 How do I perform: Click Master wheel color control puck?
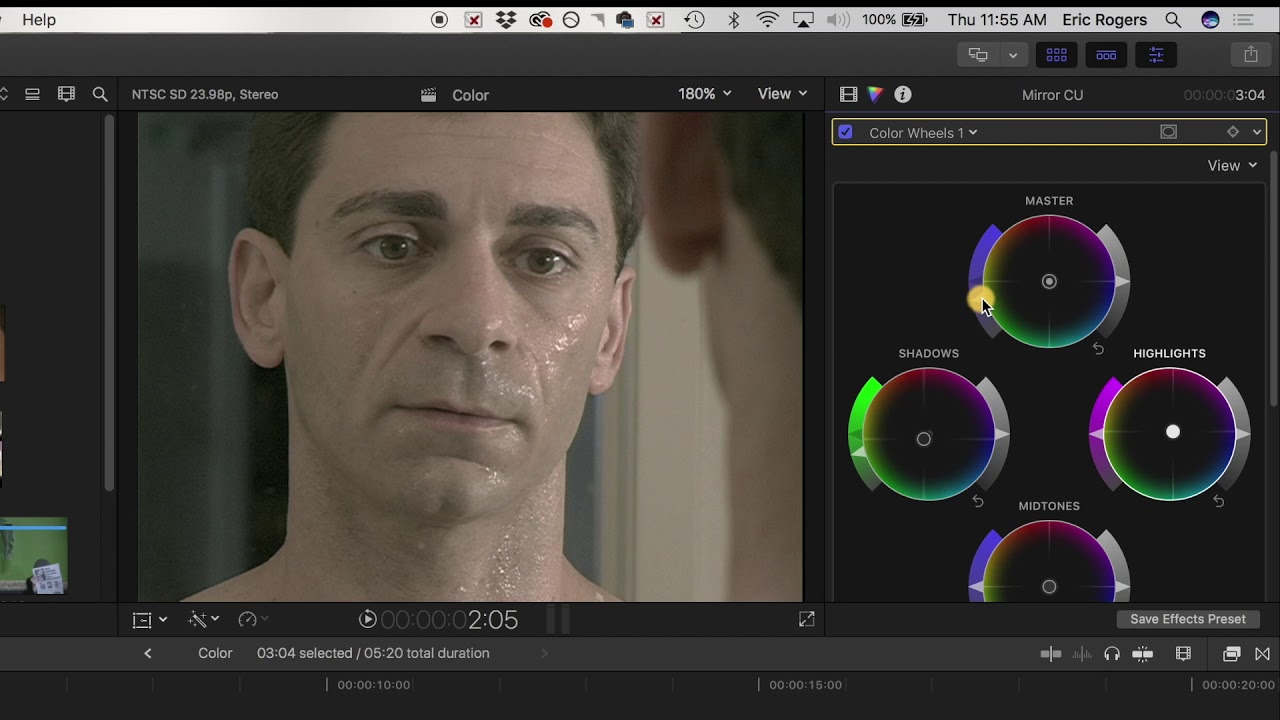click(x=1049, y=282)
